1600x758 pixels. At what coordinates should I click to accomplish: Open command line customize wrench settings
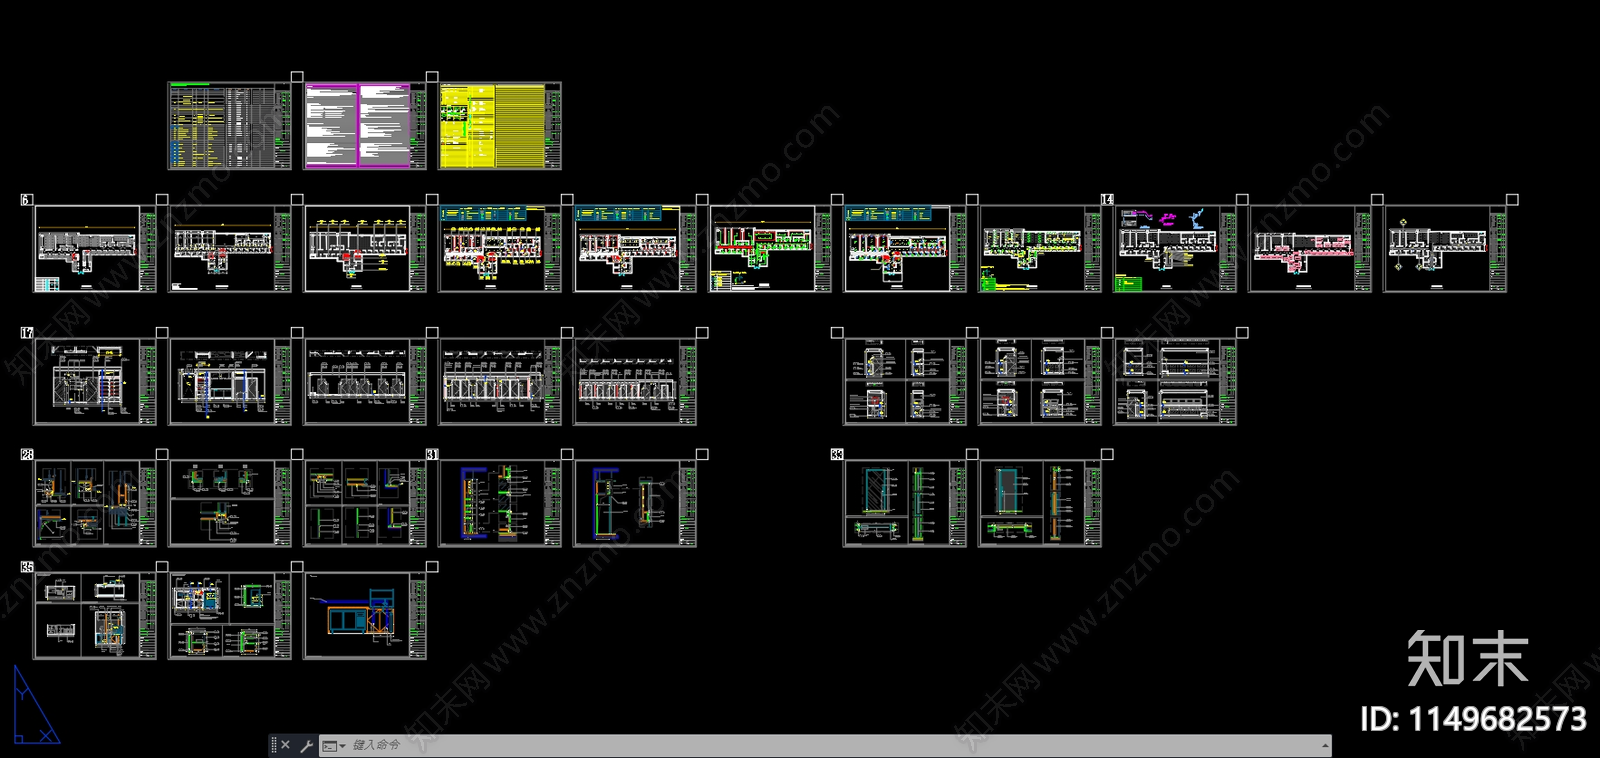[306, 745]
